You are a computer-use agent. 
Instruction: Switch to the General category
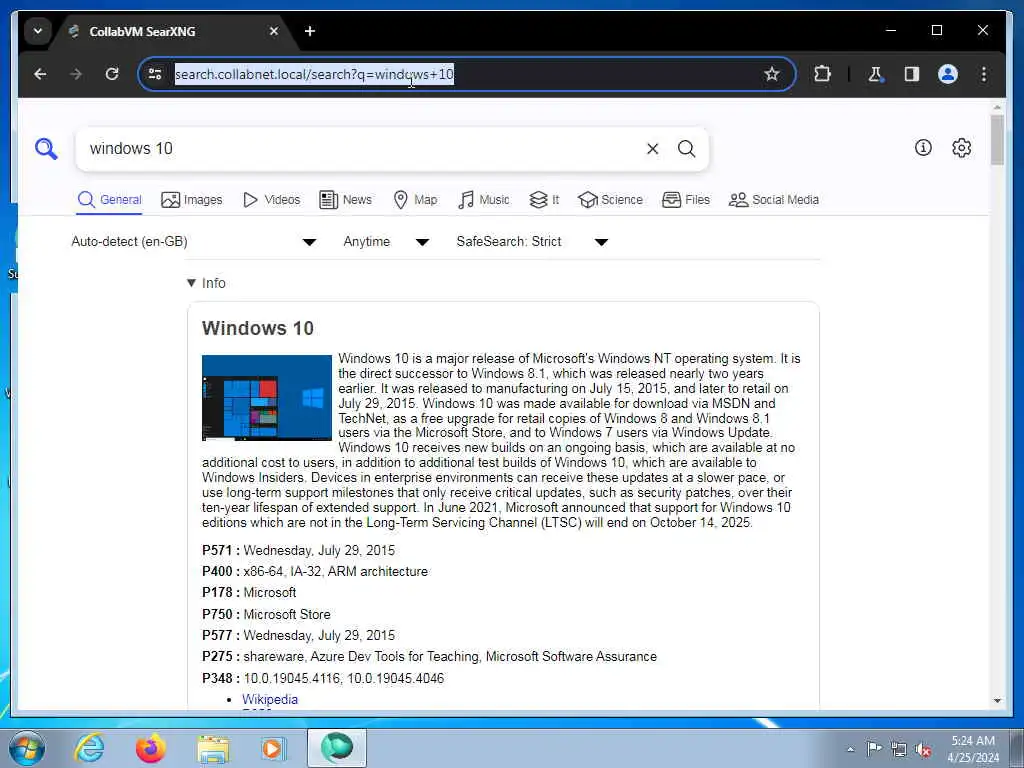pos(109,200)
